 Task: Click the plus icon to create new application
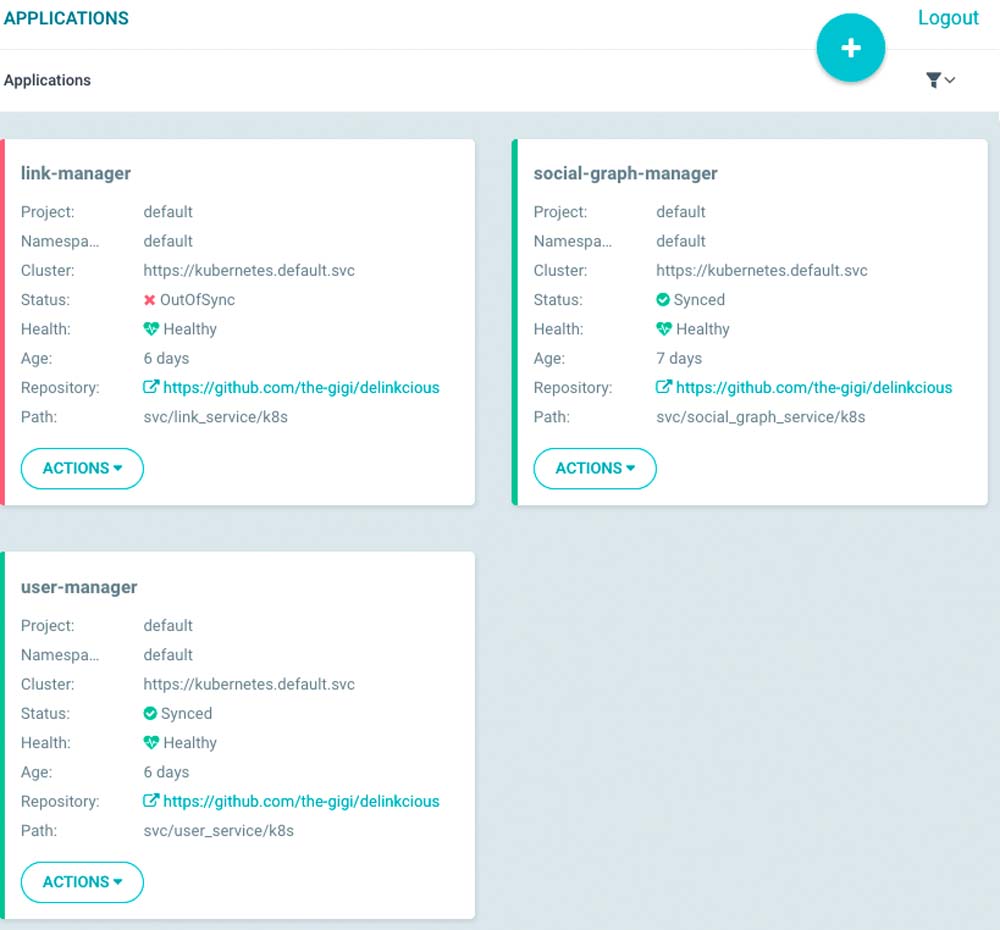click(x=850, y=48)
